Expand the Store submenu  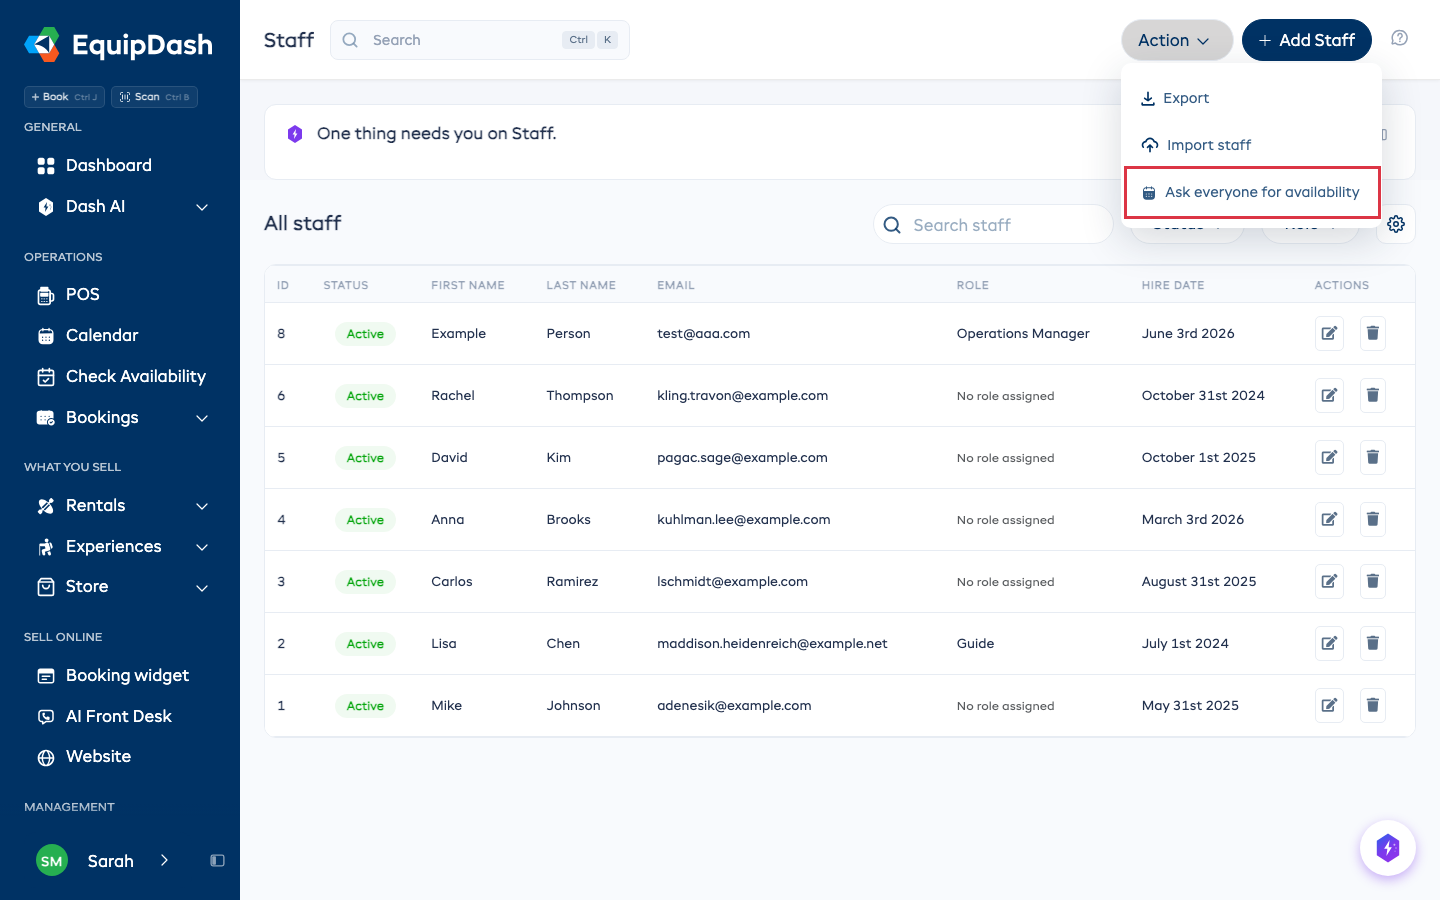pyautogui.click(x=202, y=587)
